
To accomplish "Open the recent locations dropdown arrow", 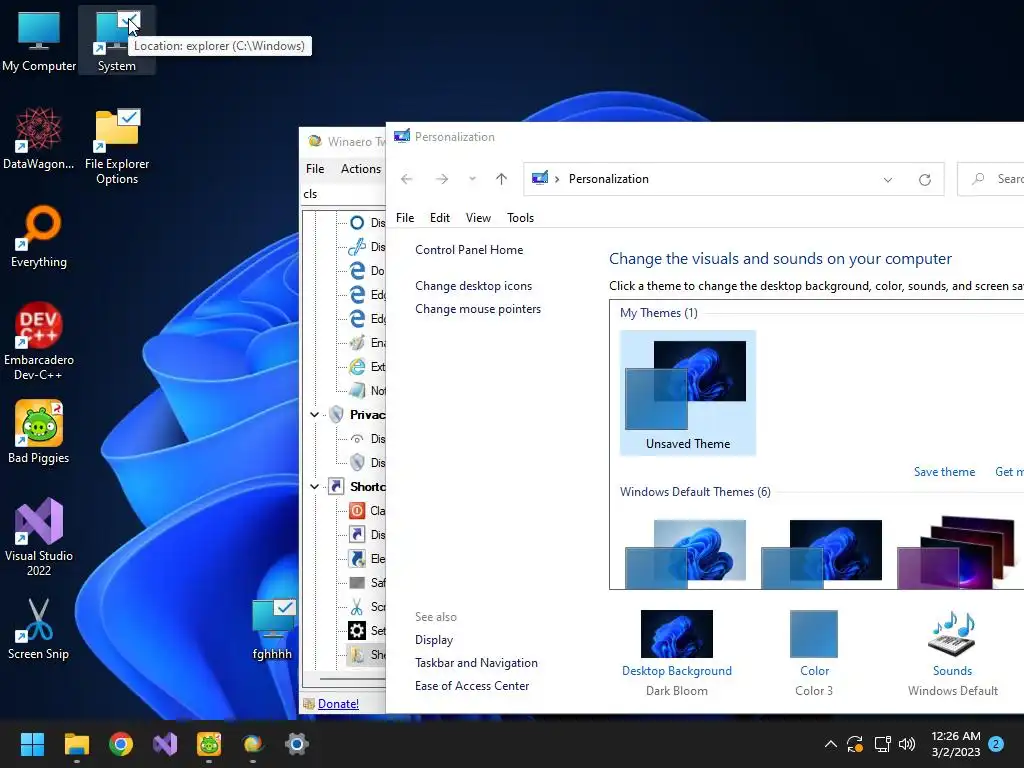I will [472, 179].
